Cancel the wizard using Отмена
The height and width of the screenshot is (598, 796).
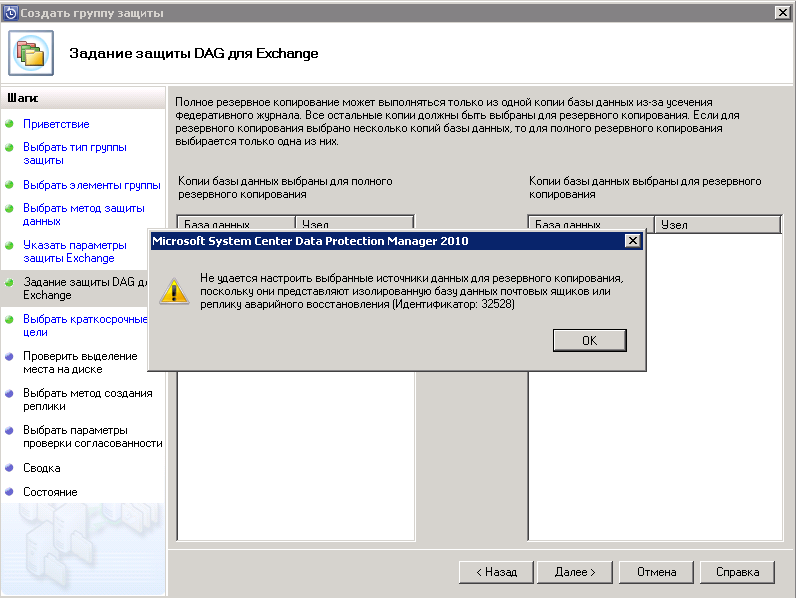[656, 572]
